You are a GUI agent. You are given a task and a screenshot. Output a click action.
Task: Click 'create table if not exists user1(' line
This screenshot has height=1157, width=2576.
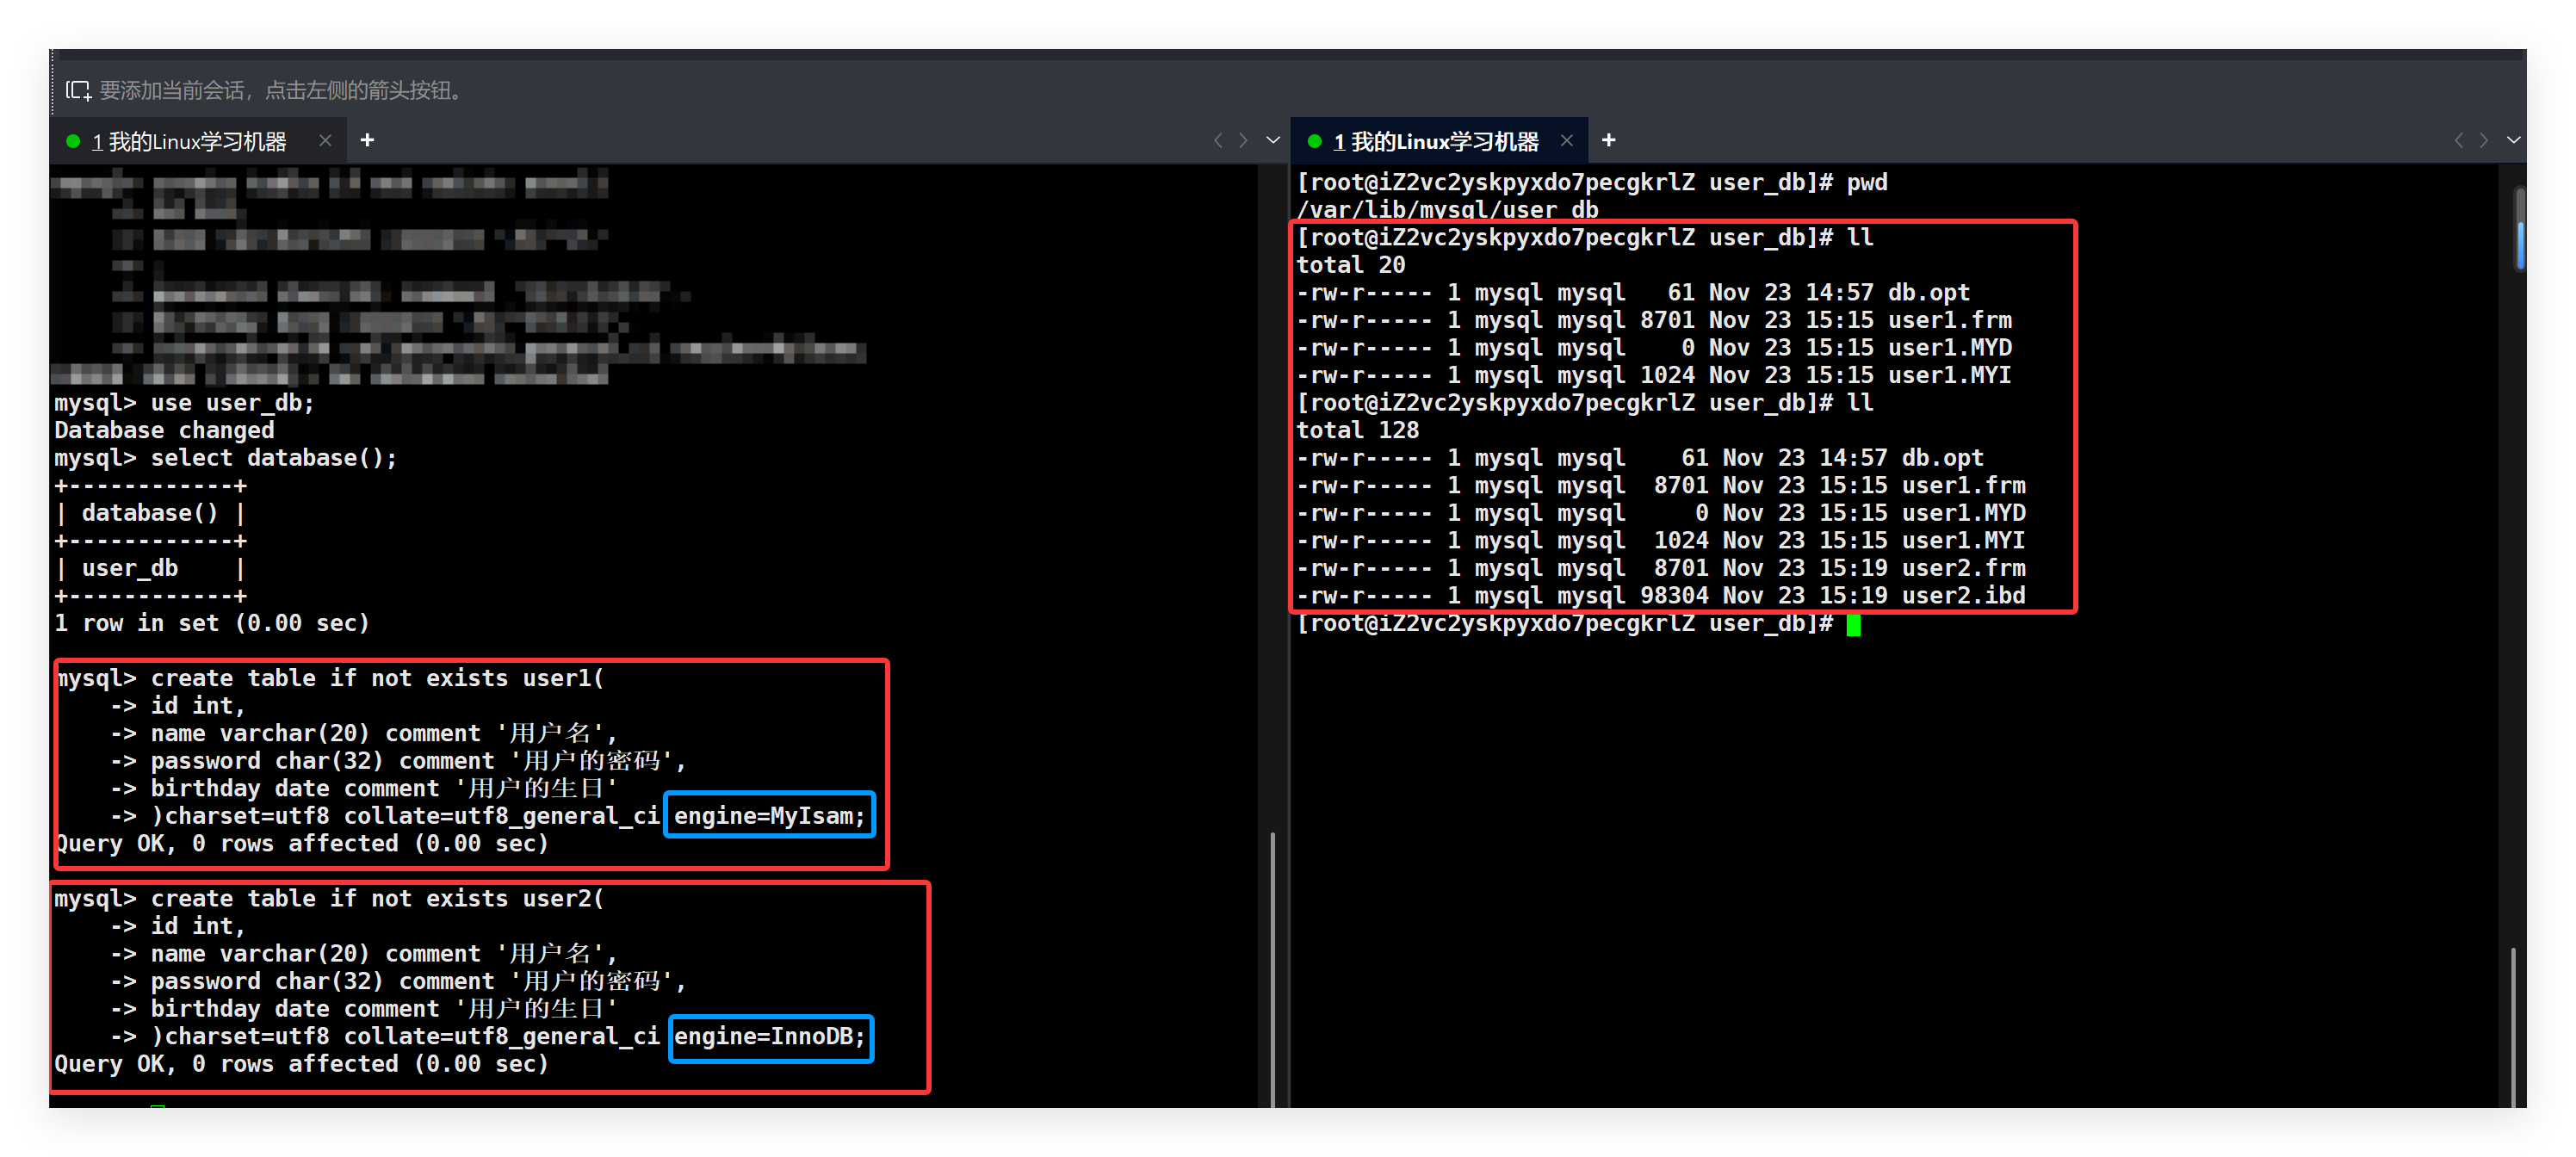[378, 678]
